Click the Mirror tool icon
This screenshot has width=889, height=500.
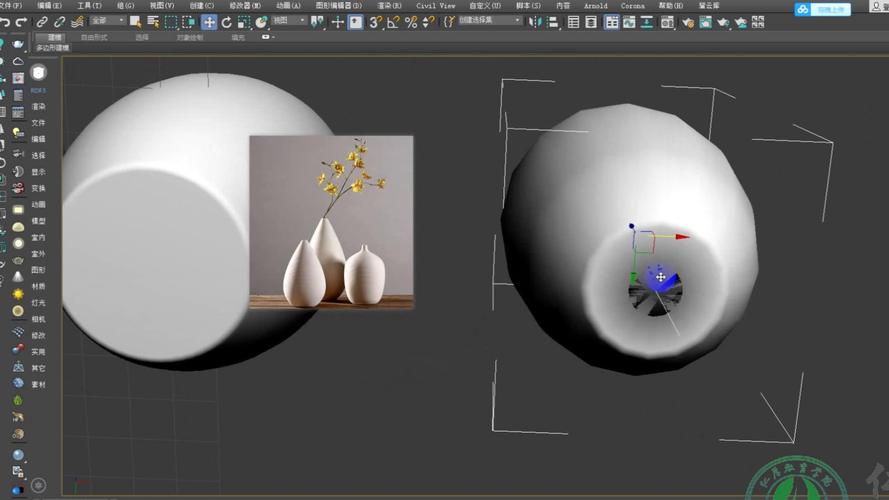point(534,22)
